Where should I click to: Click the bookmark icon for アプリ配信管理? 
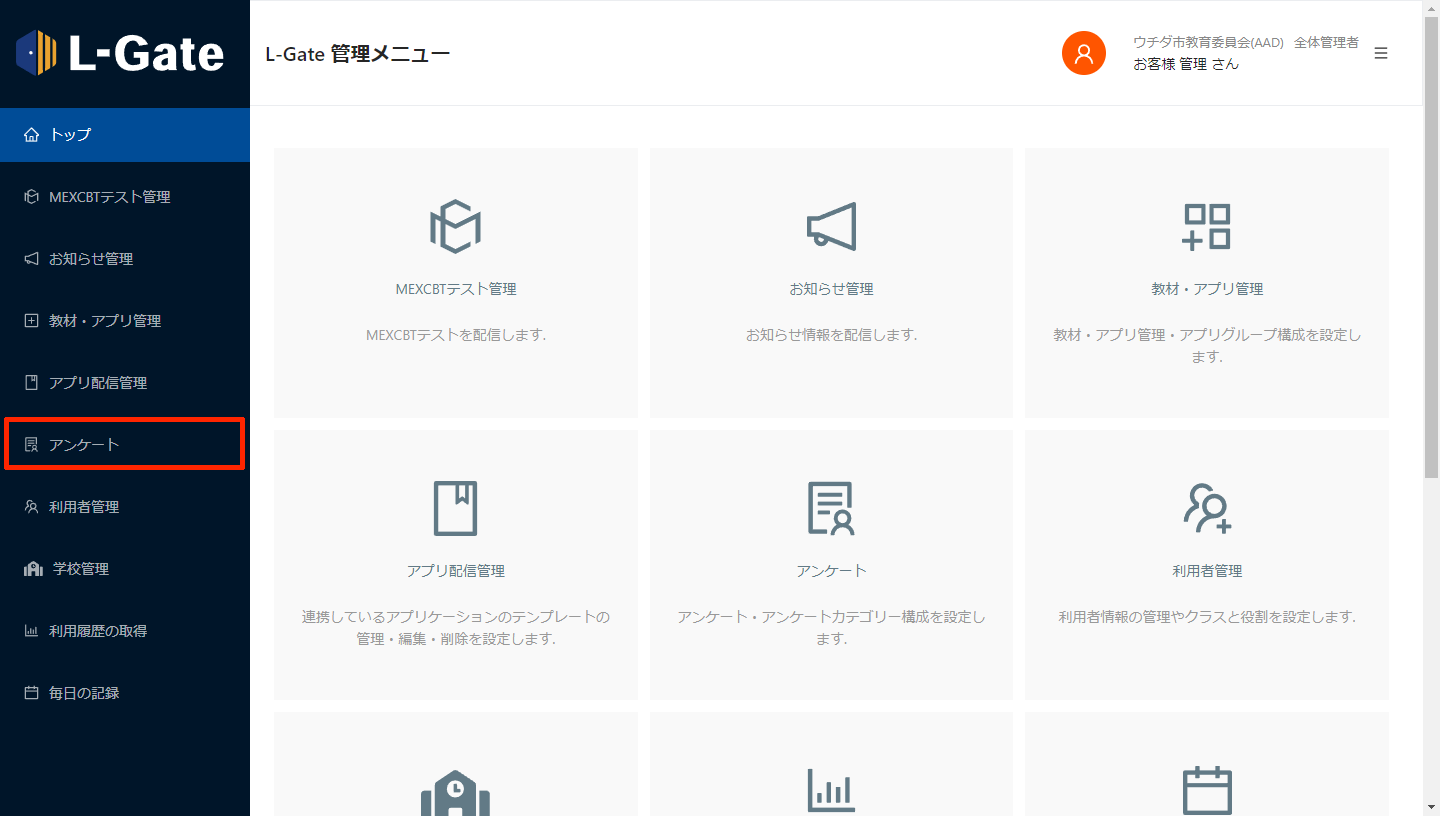[x=455, y=509]
